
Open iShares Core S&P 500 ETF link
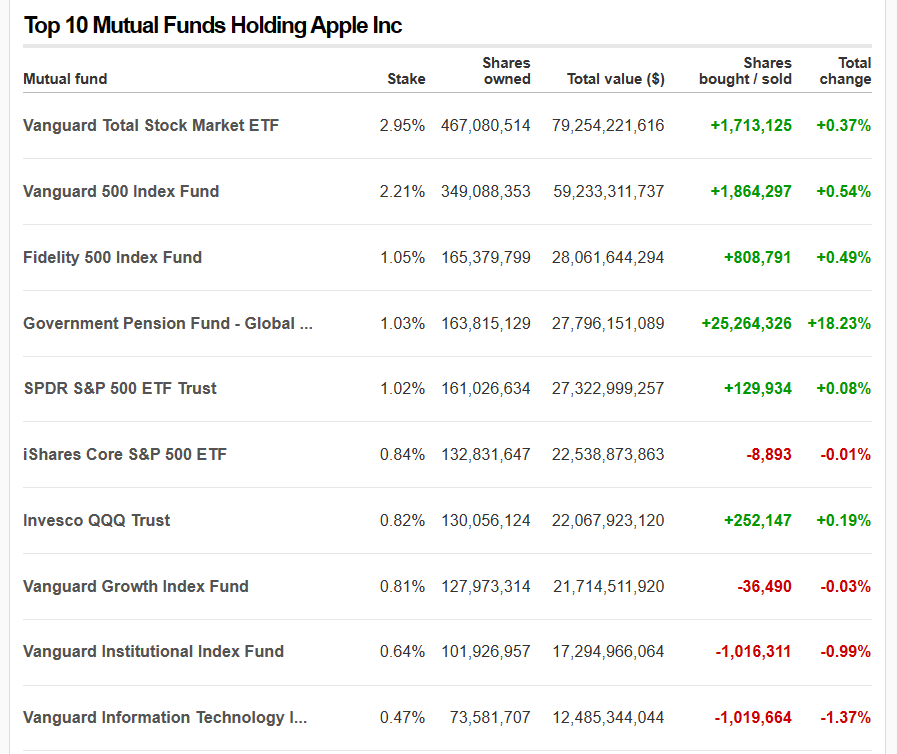tap(125, 454)
